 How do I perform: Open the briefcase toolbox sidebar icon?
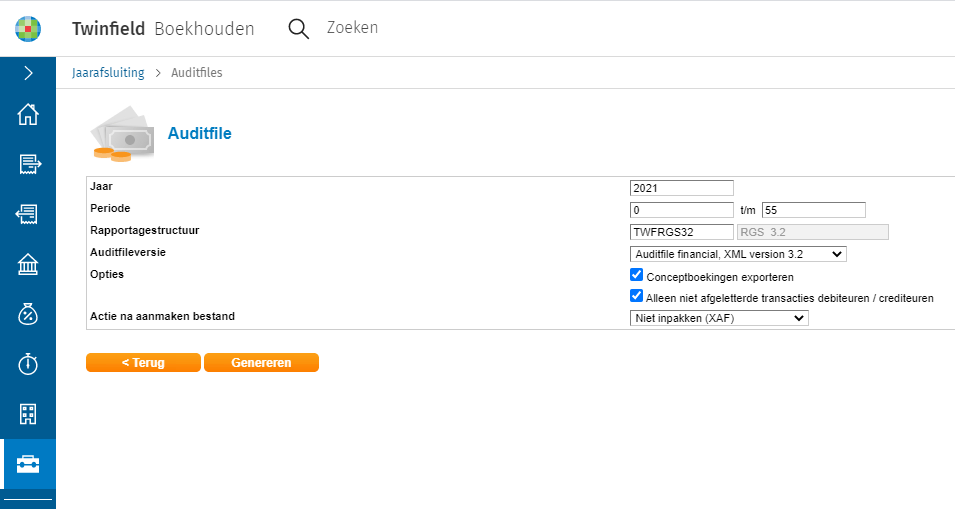28,464
